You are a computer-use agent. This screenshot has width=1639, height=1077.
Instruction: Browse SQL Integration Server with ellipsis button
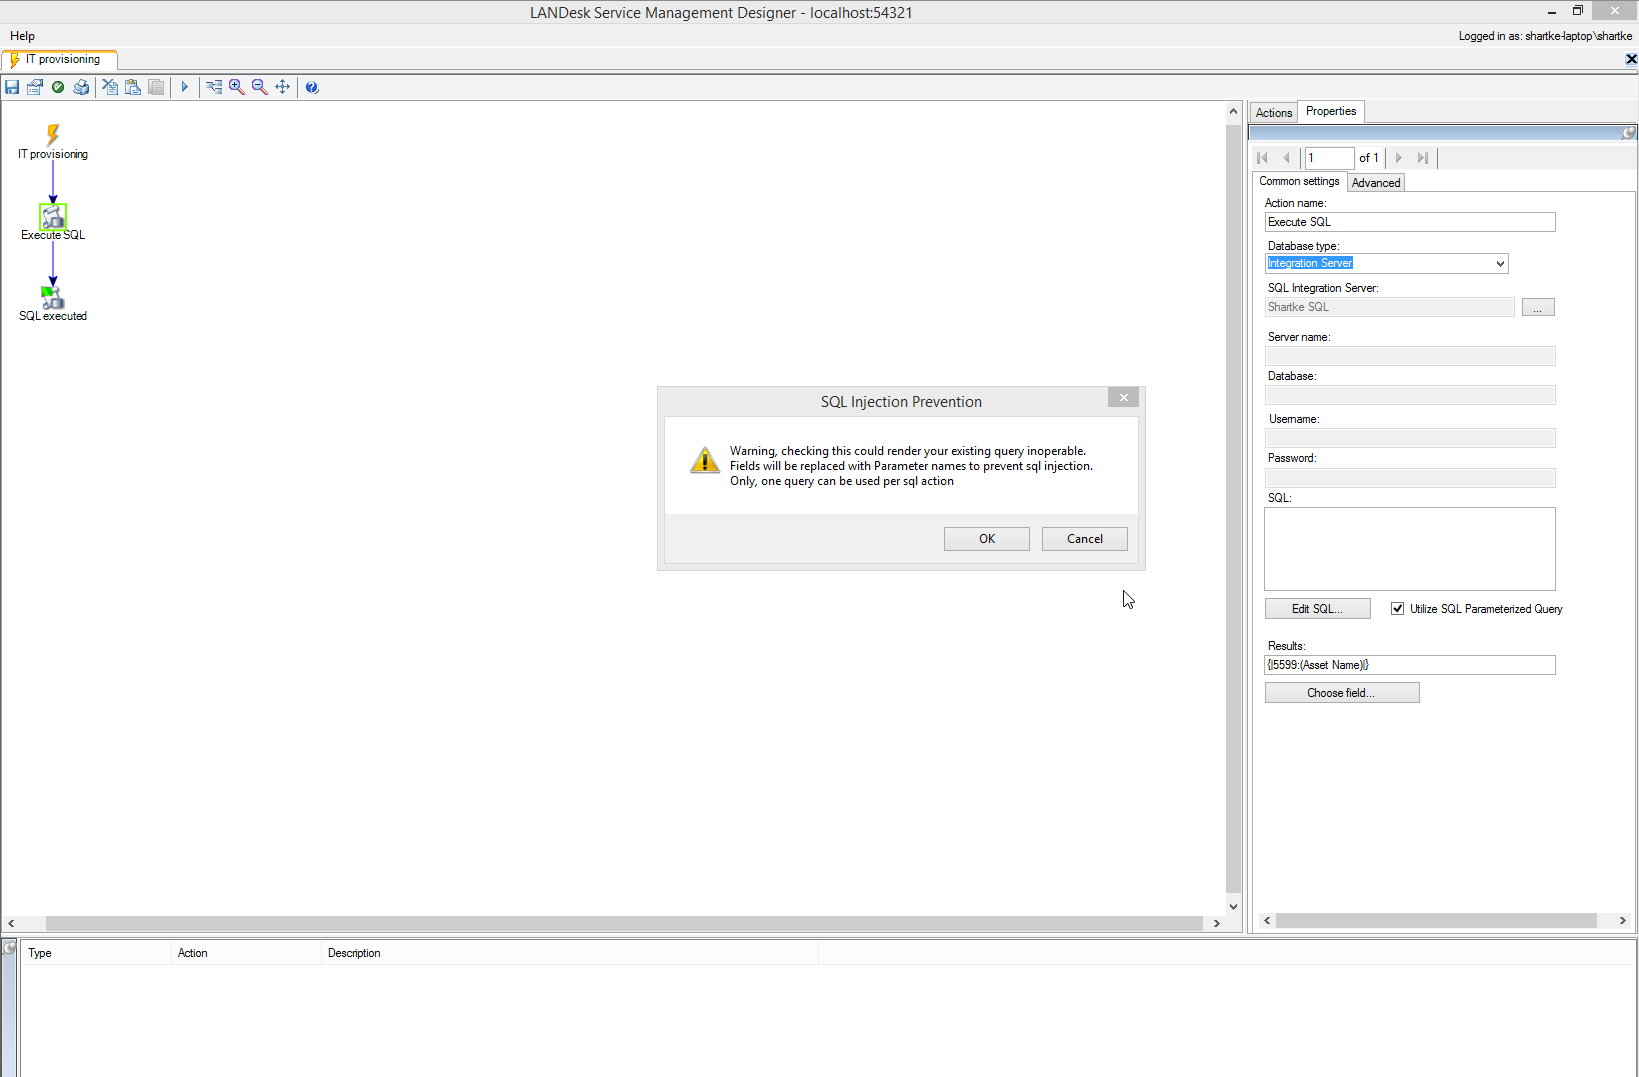(x=1538, y=306)
